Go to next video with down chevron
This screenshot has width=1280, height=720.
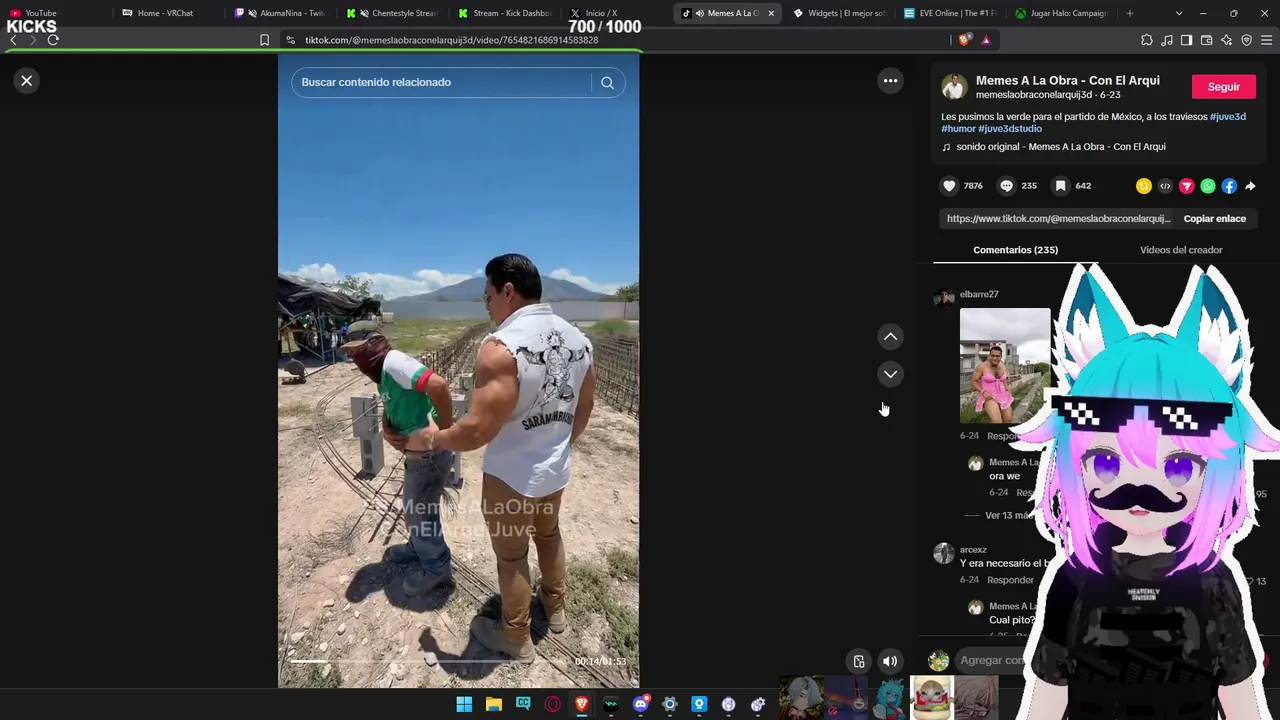tap(890, 374)
